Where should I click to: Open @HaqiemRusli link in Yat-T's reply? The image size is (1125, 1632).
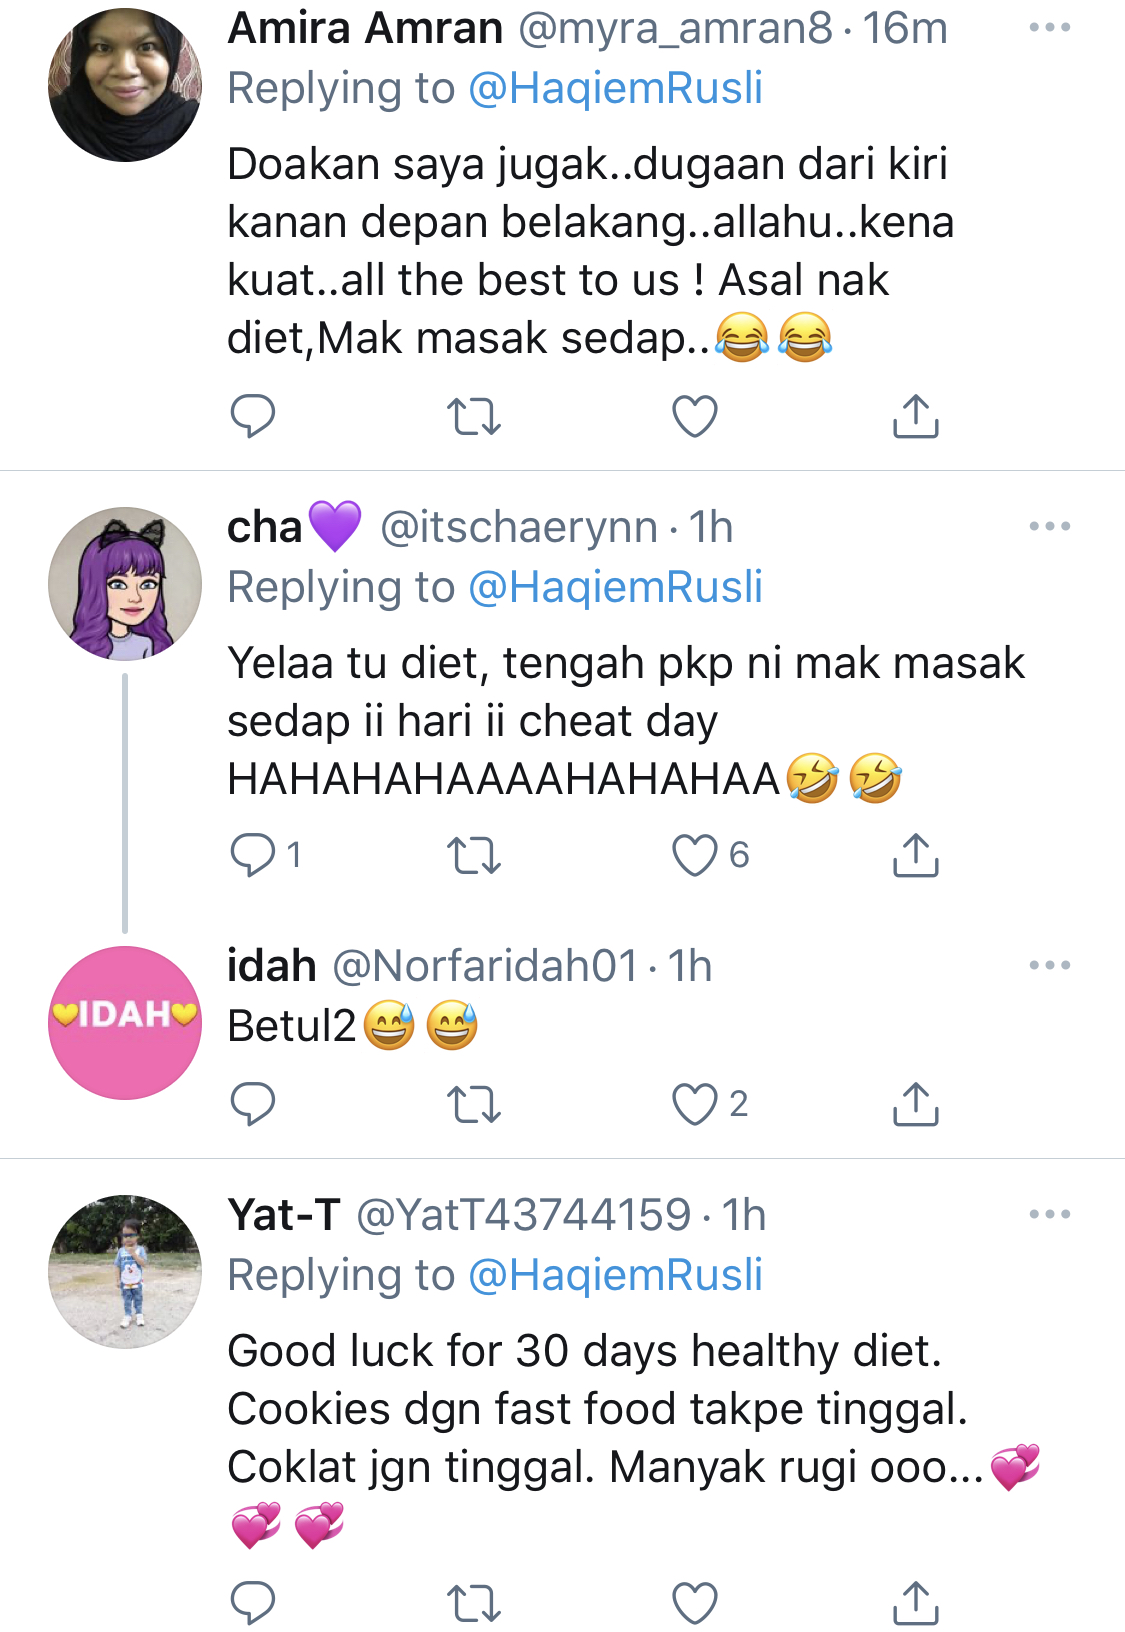(615, 1275)
